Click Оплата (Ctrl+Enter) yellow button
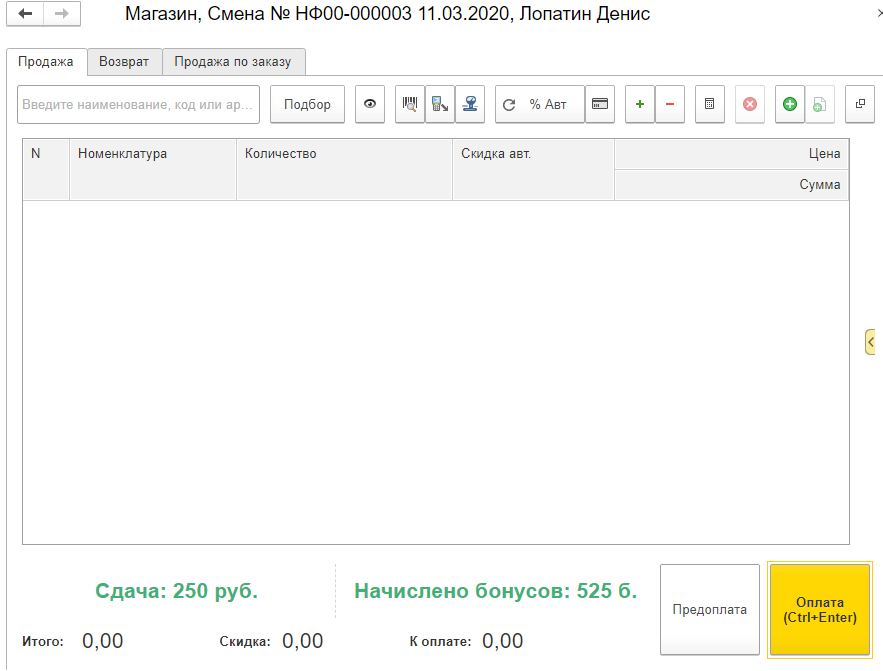The image size is (883, 671). [x=820, y=610]
